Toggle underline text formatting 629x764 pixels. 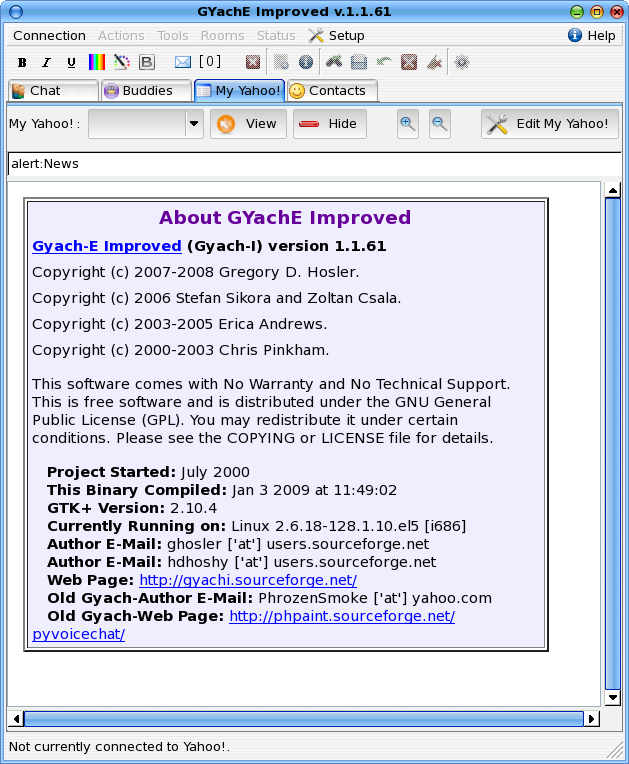71,62
